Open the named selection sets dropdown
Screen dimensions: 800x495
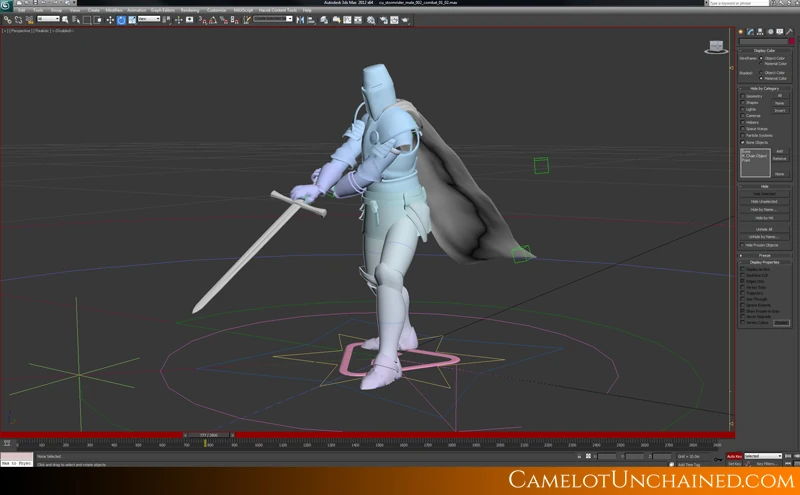click(x=272, y=19)
